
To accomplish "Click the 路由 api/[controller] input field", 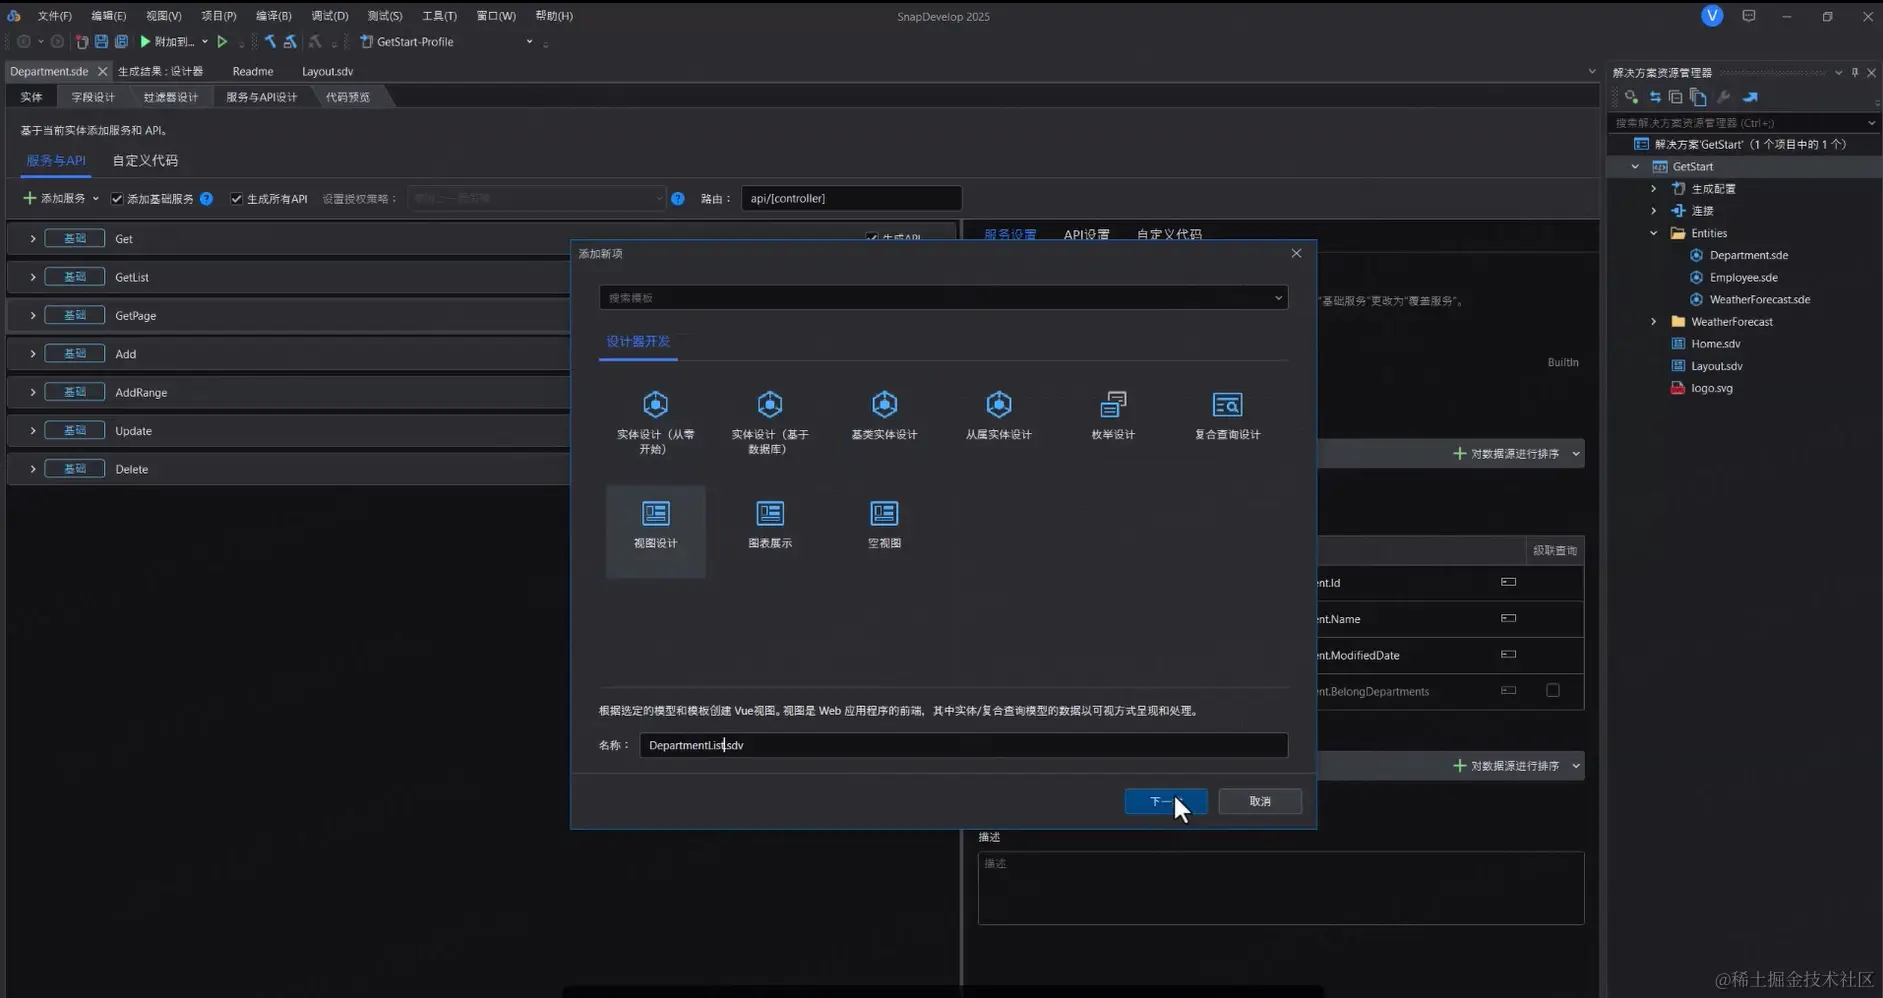I will pos(851,198).
